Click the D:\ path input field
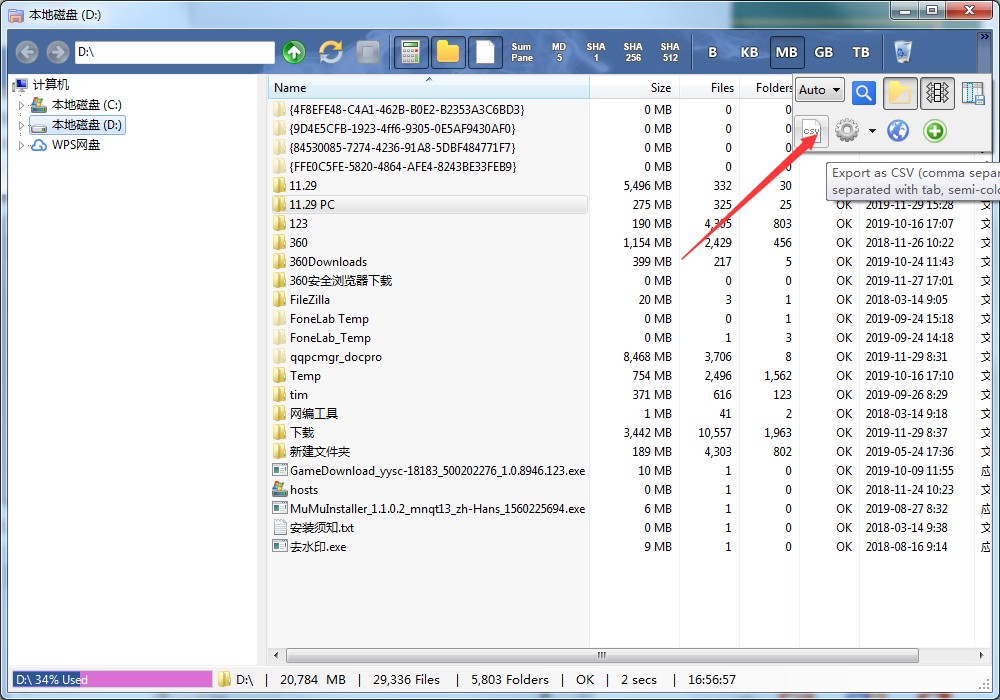 pos(173,52)
